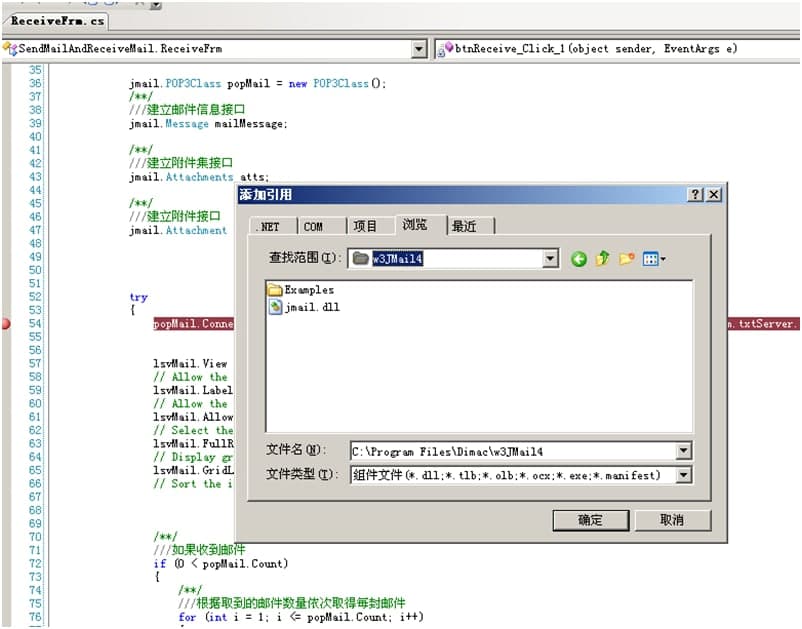
Task: Select the jmail.dll file
Action: tap(304, 307)
